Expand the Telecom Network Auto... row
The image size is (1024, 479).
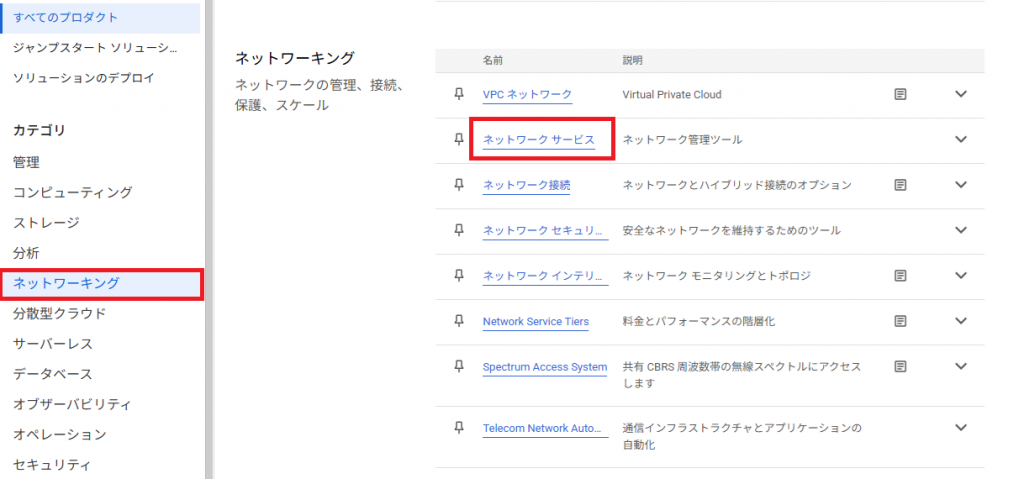[x=961, y=427]
